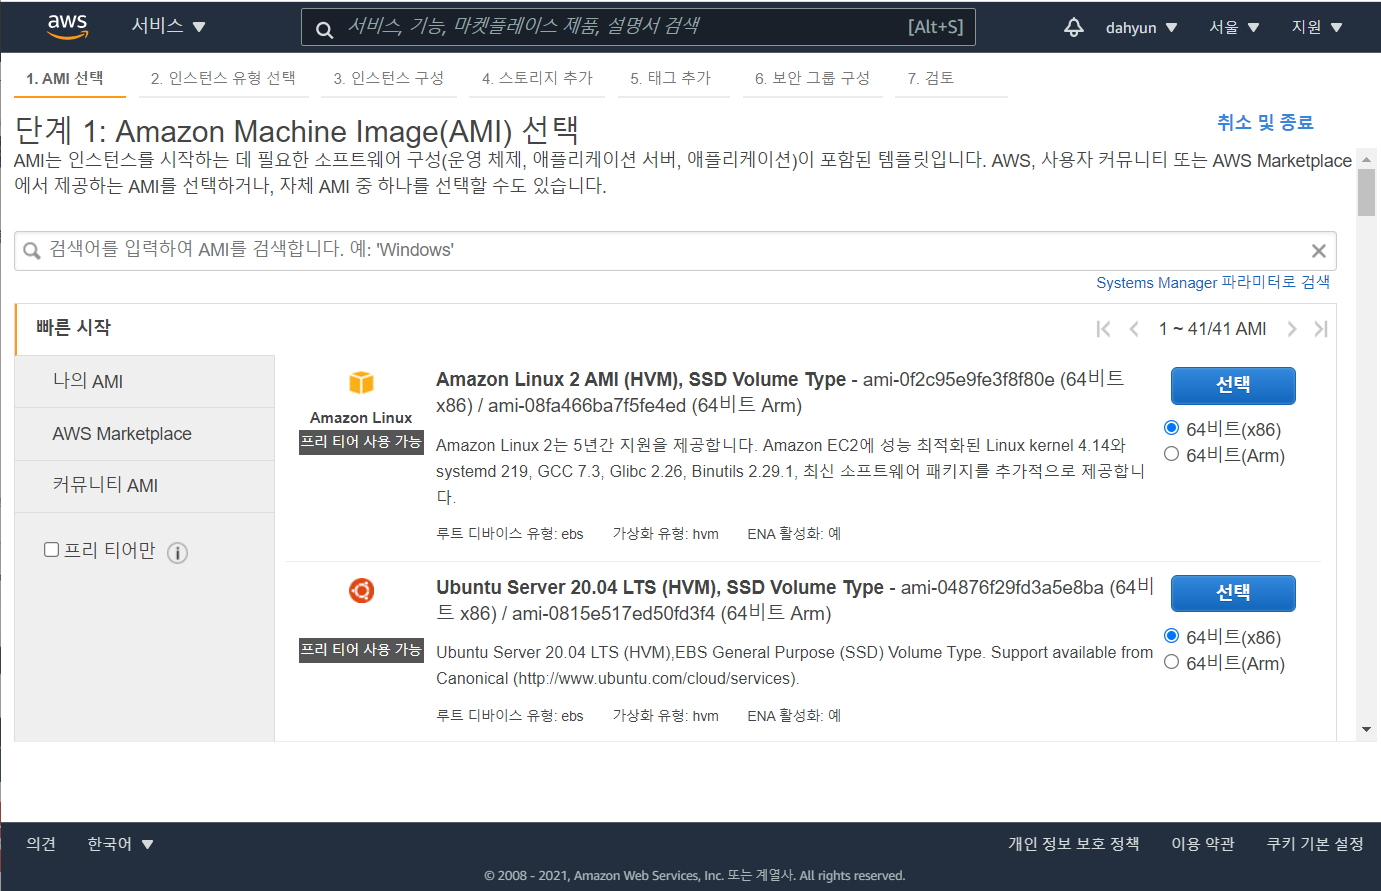Go to the next page of AMIs

(1292, 329)
